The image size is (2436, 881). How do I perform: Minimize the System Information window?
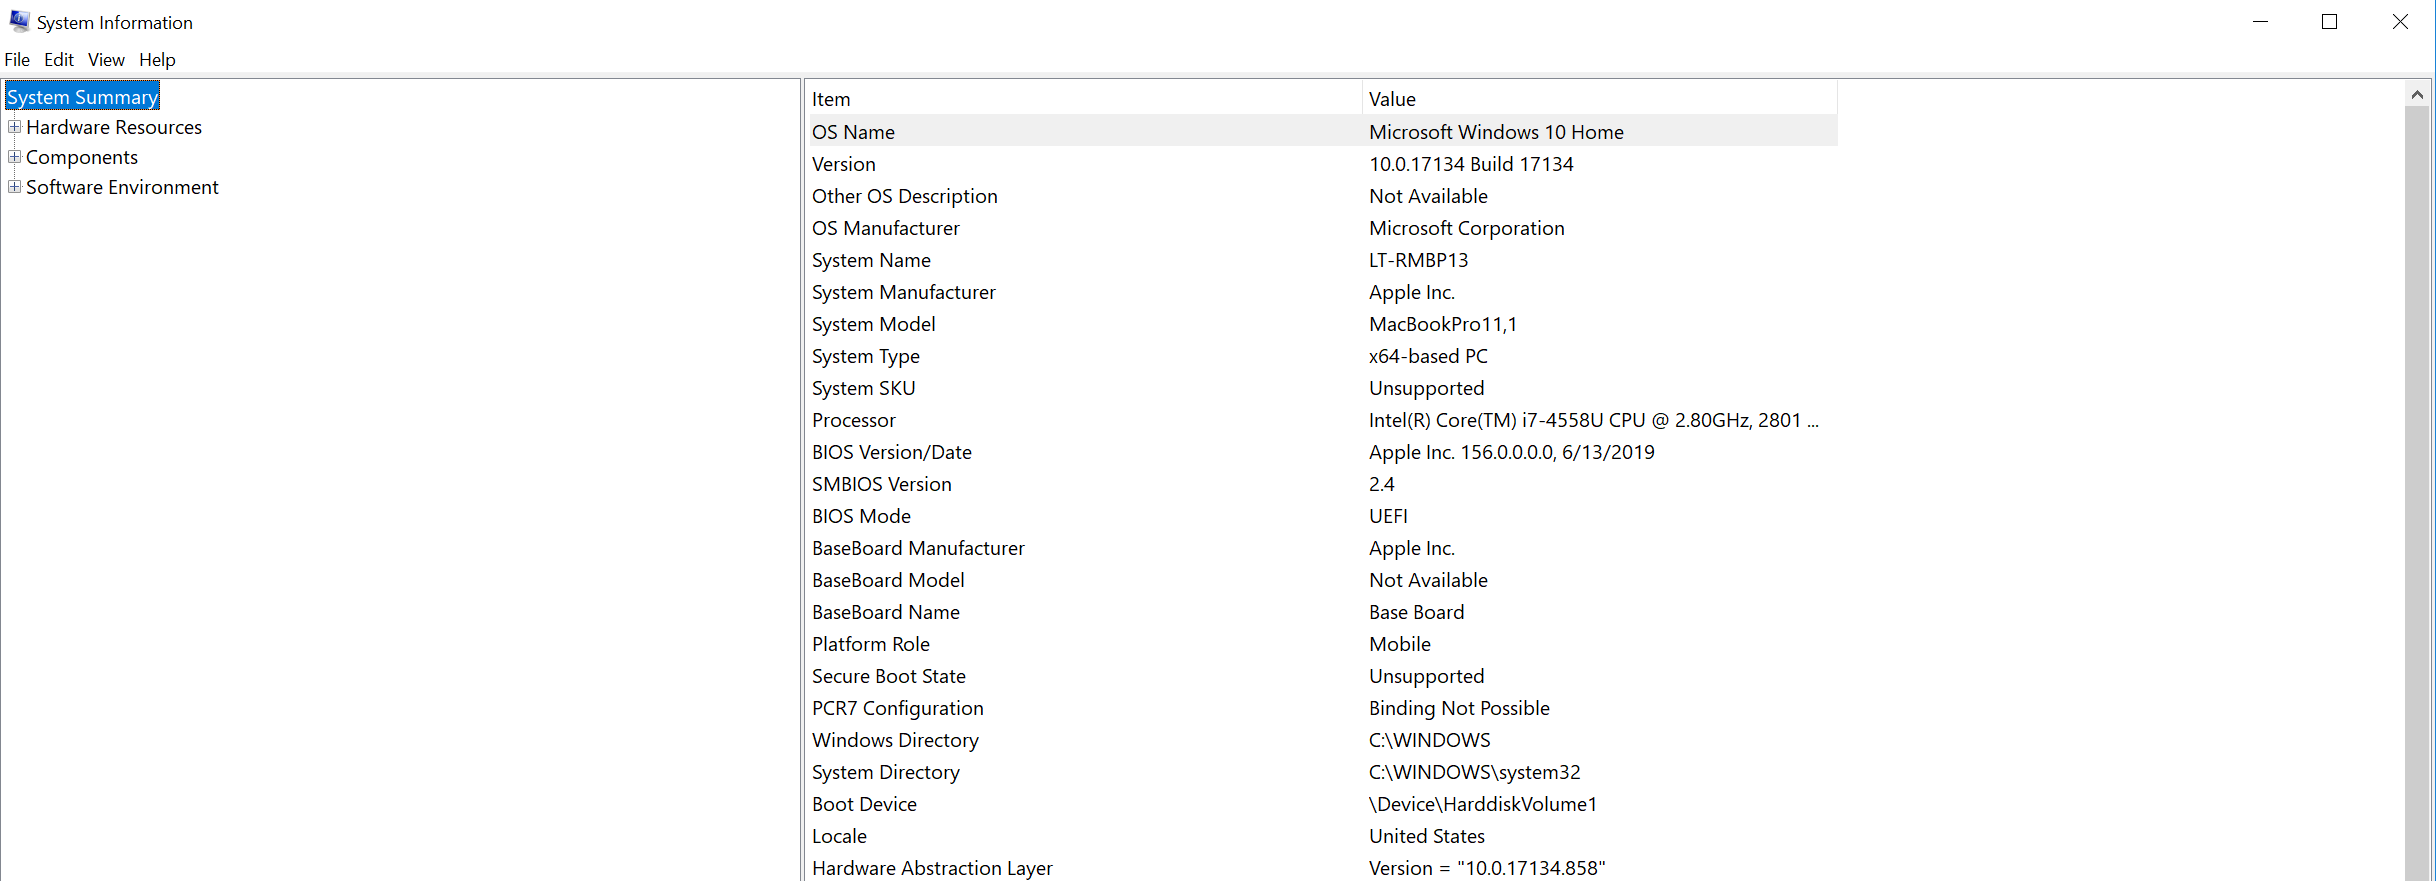2260,22
